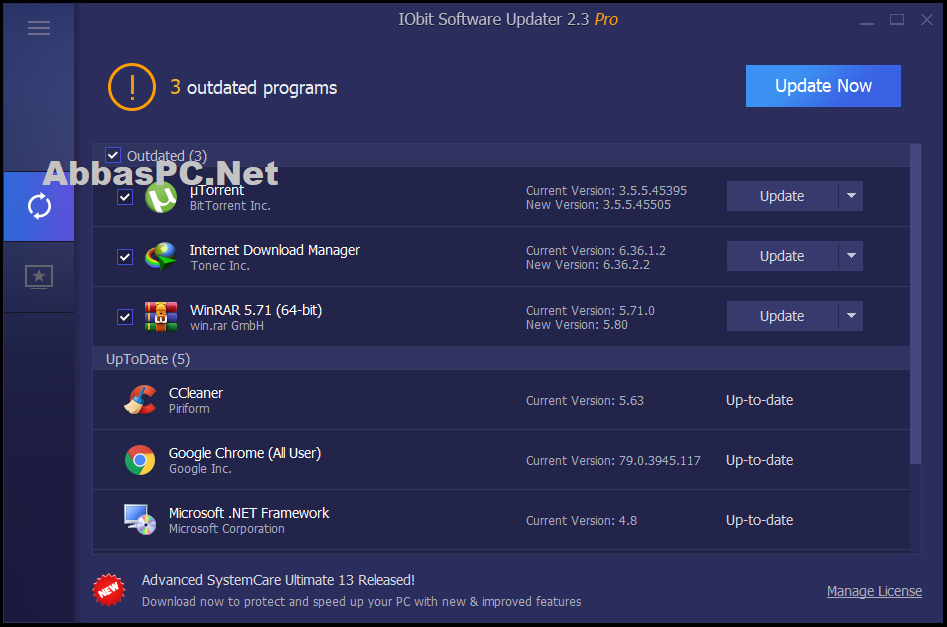Select the Microsoft .NET Framework name
This screenshot has height=627, width=947.
(249, 513)
